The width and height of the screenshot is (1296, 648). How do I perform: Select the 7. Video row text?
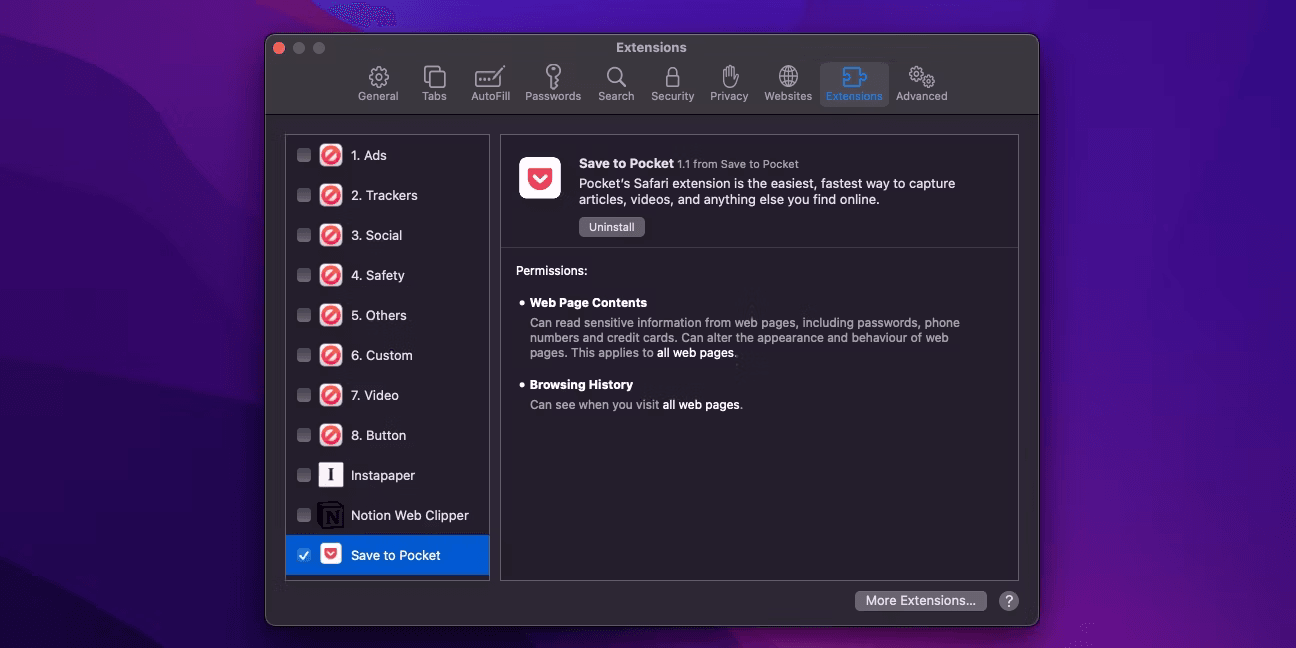click(375, 395)
